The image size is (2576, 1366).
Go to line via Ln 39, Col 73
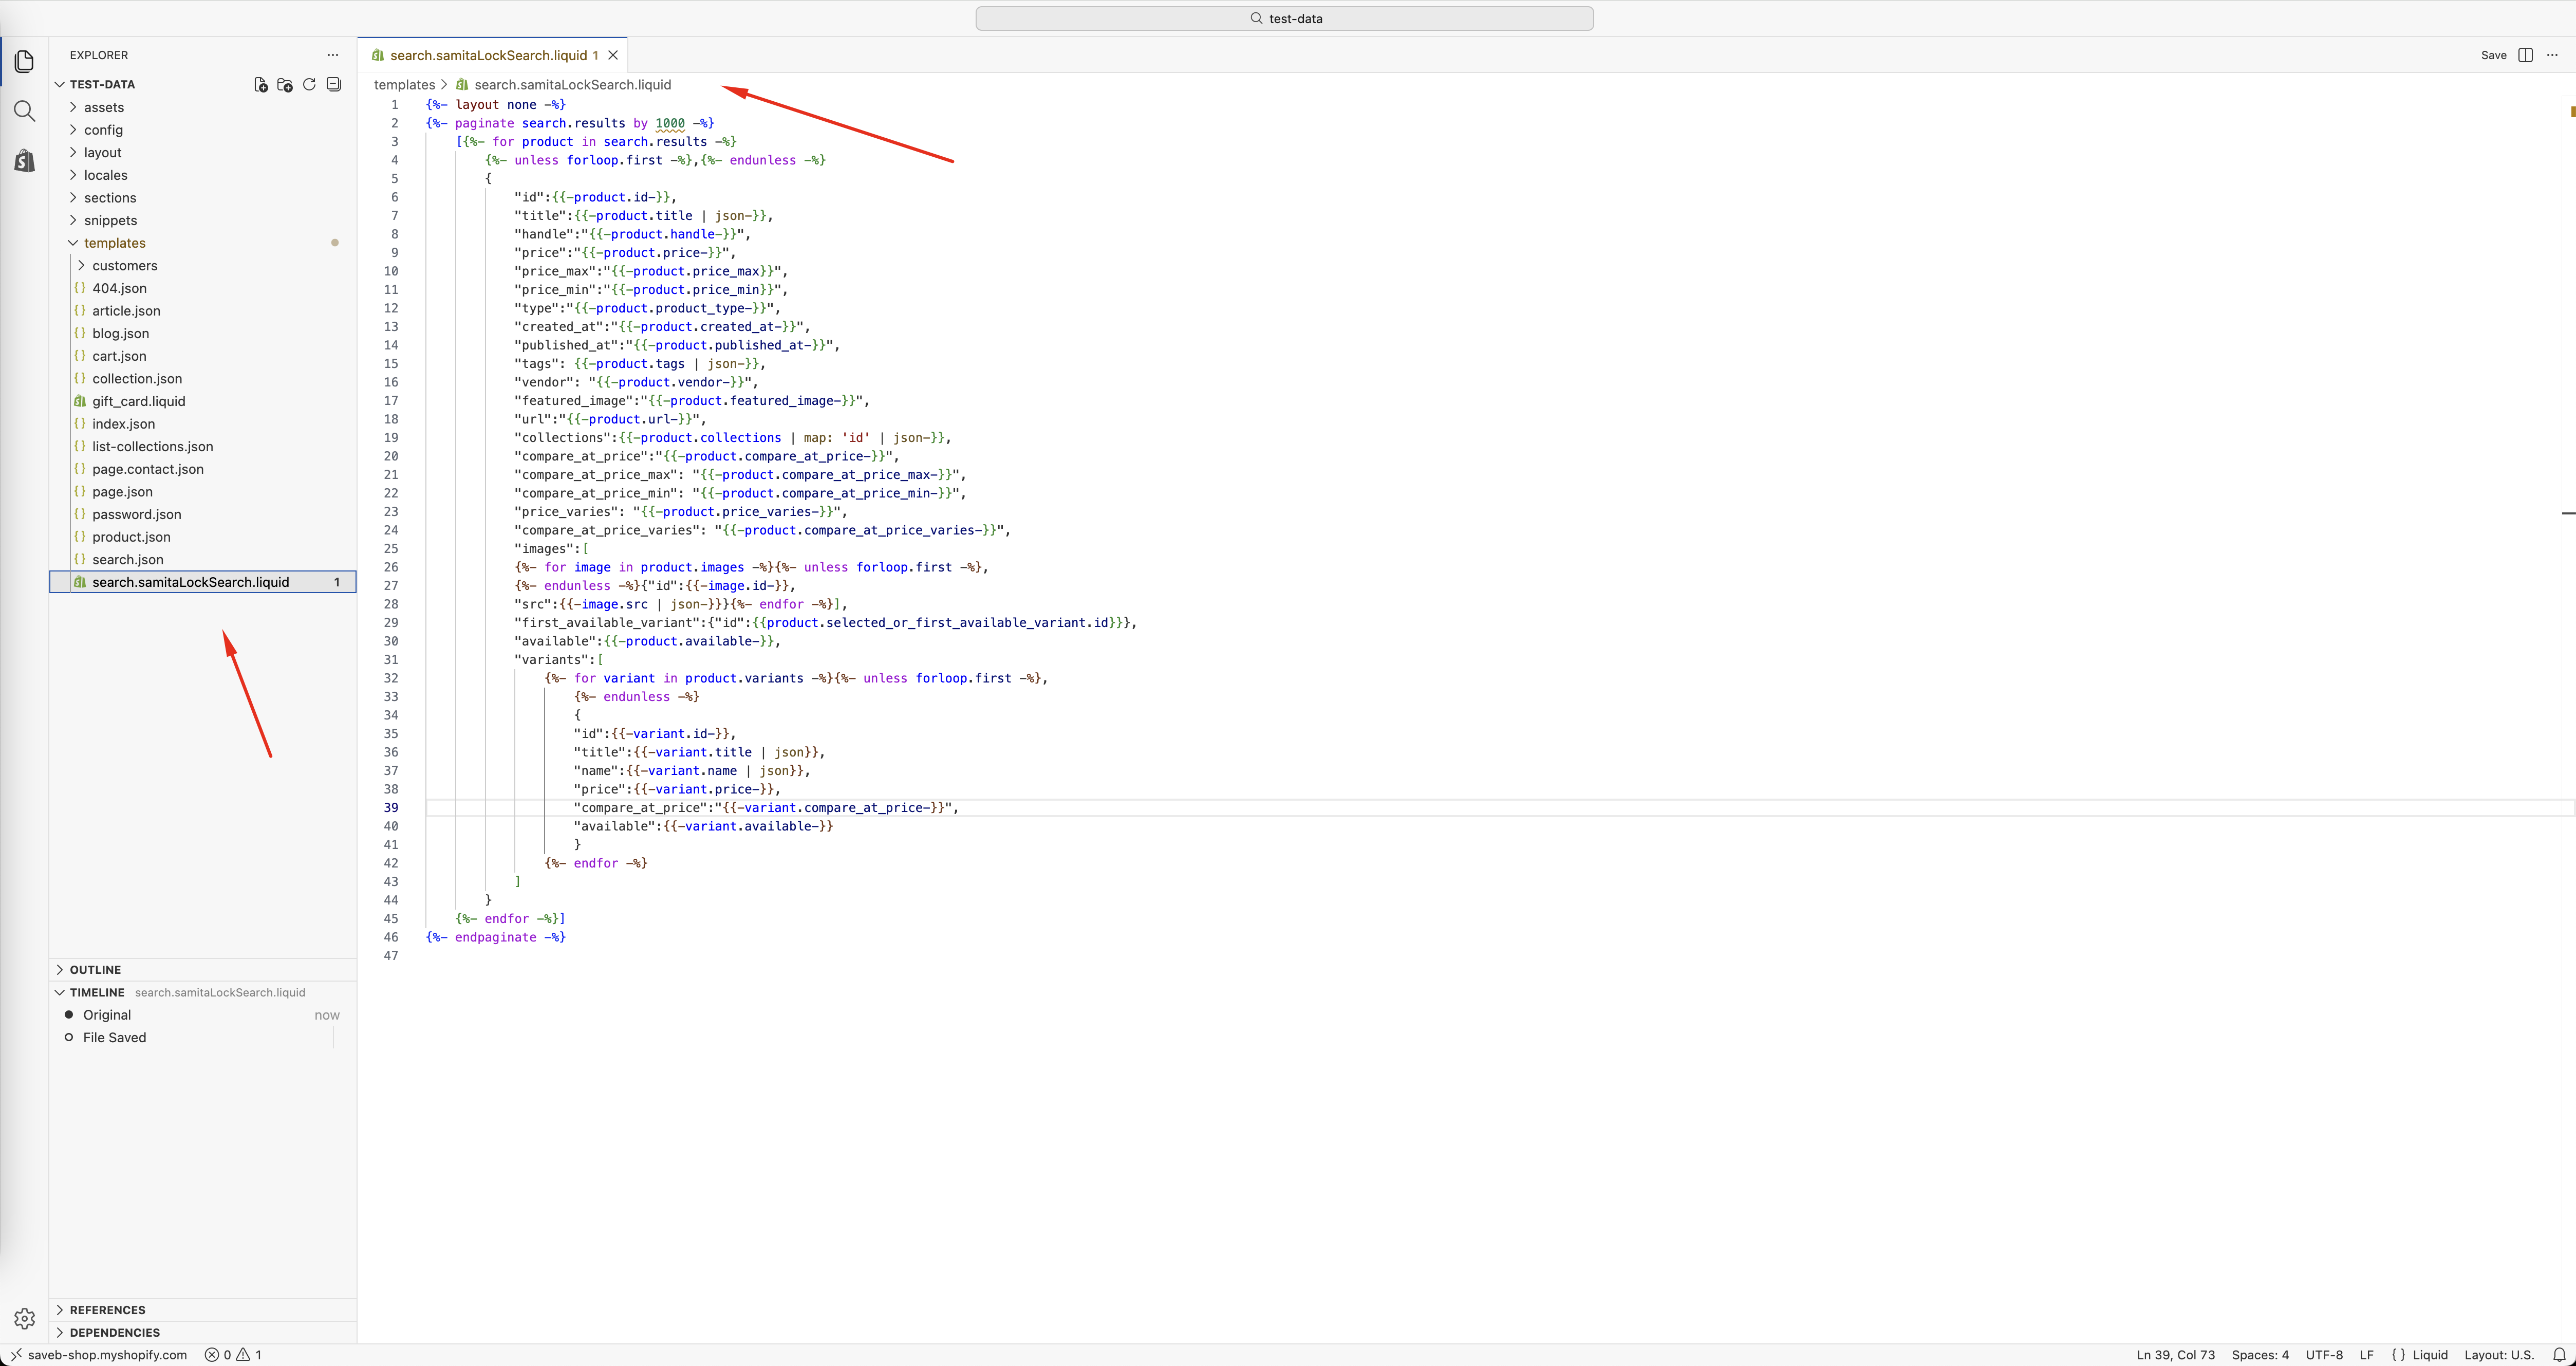click(x=2176, y=1355)
